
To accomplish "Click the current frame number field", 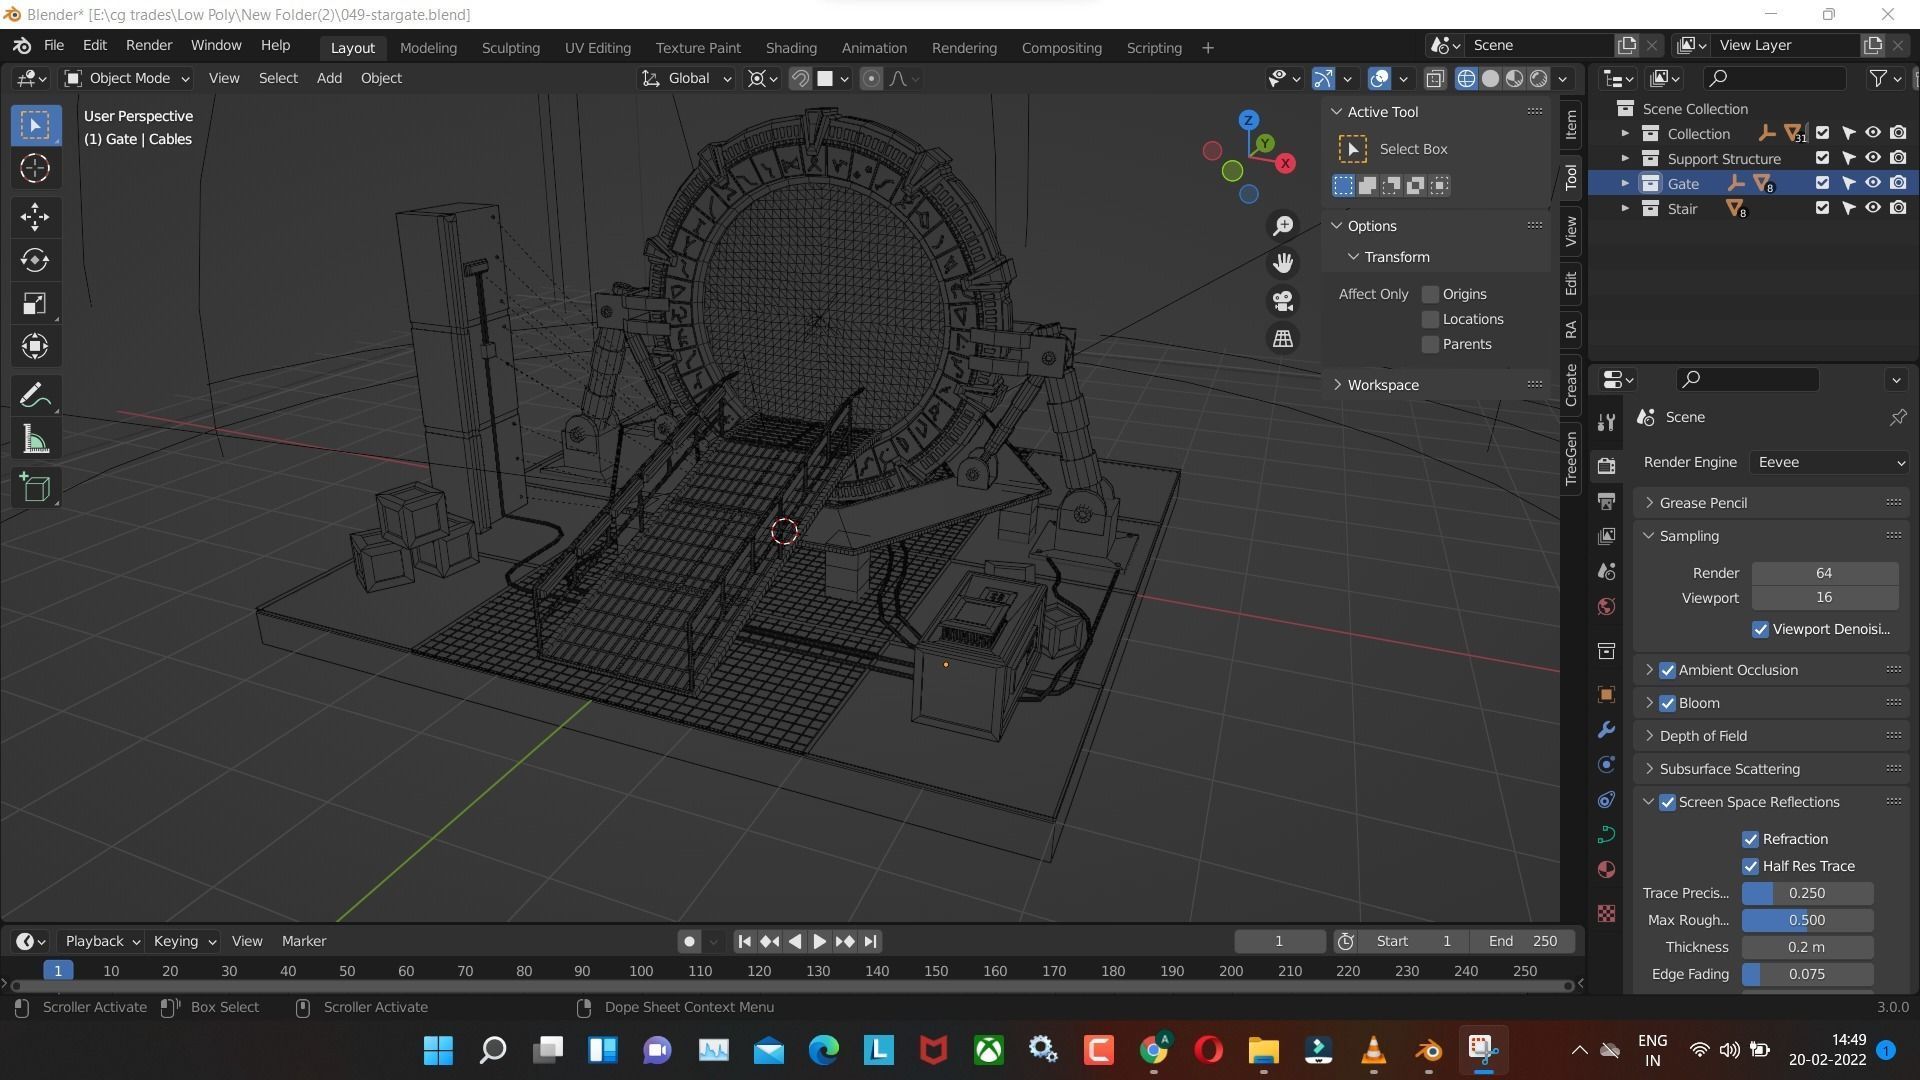I will pos(1278,940).
